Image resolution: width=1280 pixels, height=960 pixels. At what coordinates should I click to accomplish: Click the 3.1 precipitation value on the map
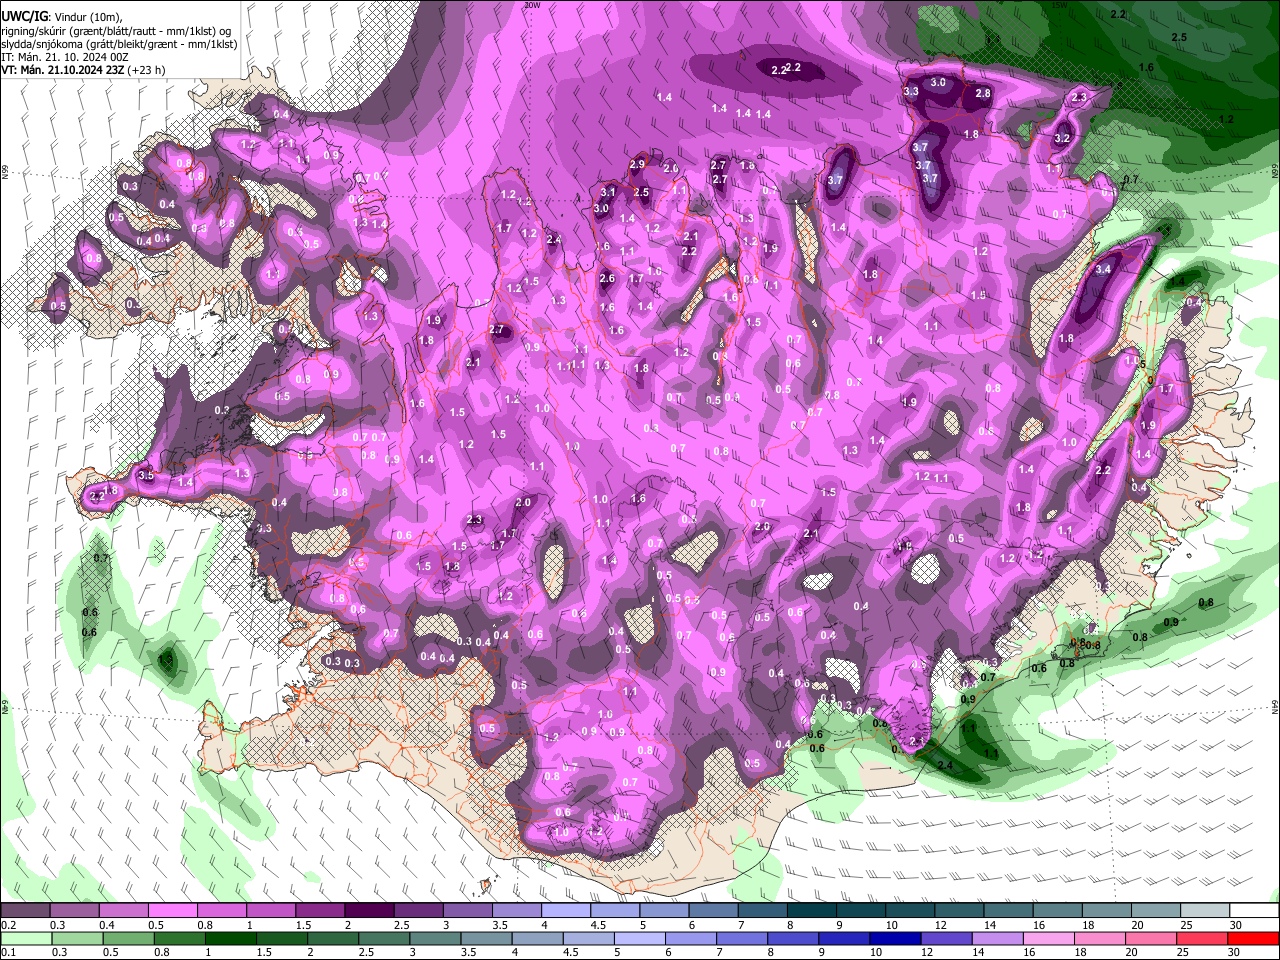coord(608,192)
